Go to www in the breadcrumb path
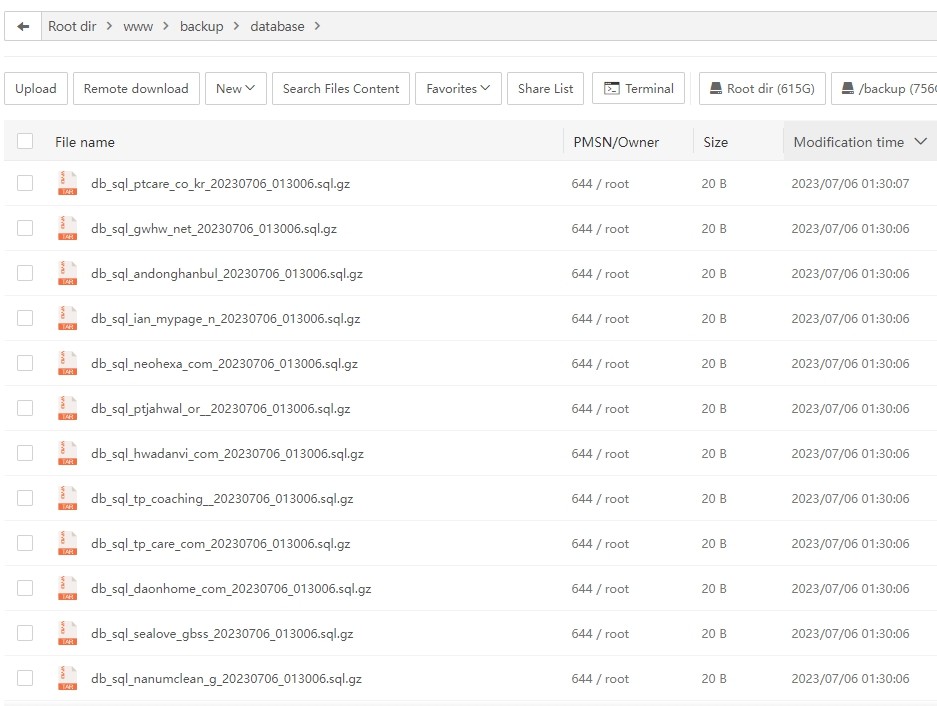 (x=138, y=27)
